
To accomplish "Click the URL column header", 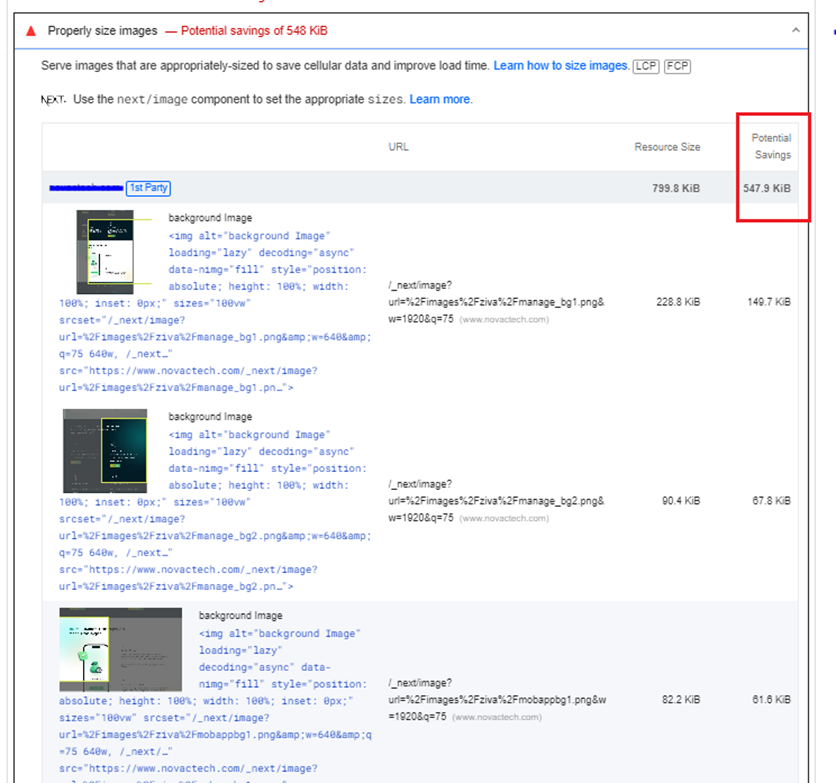I will (x=398, y=147).
